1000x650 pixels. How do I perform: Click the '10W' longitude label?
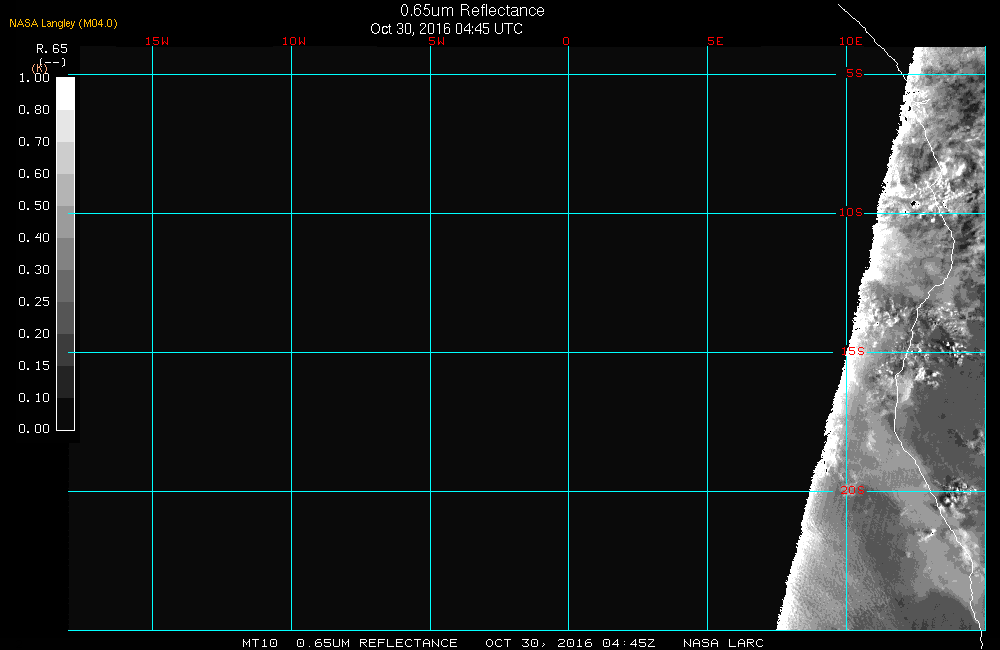(x=294, y=41)
